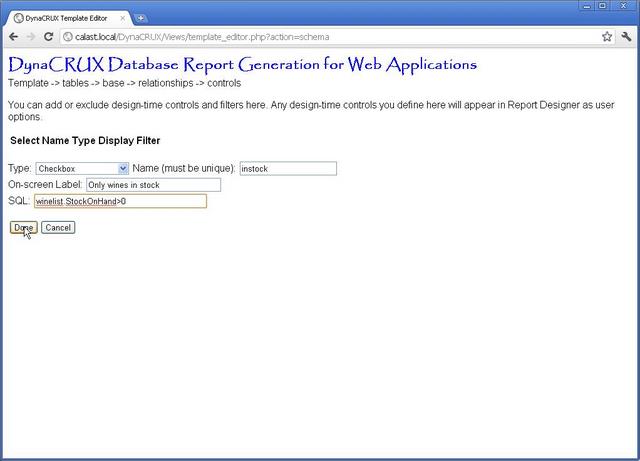
Task: Click the 'Select Name Type Display Filter' header
Action: point(85,140)
